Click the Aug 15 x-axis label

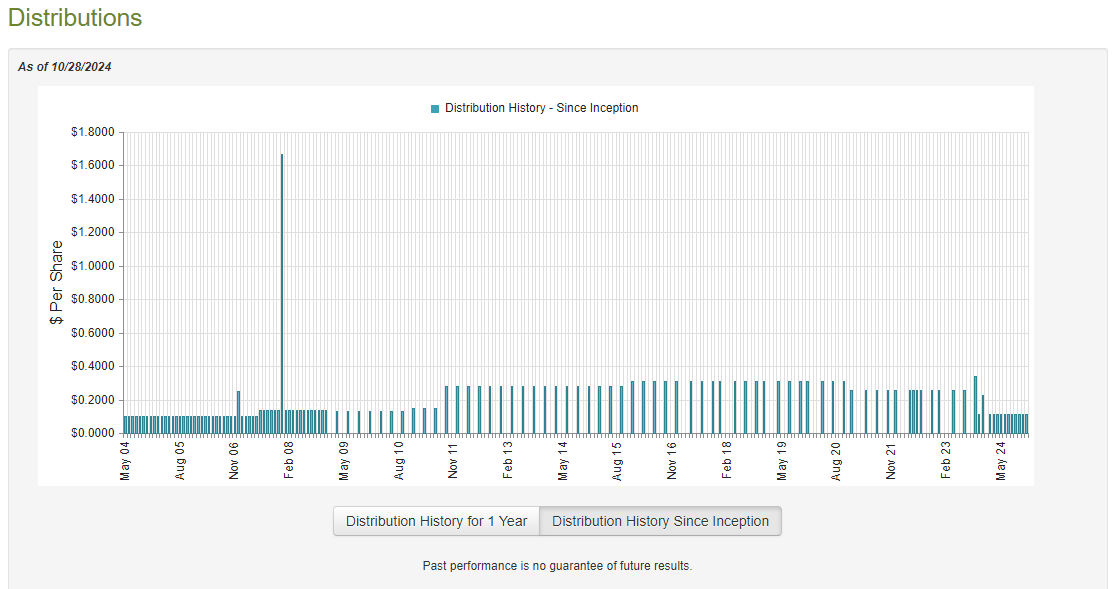[617, 461]
